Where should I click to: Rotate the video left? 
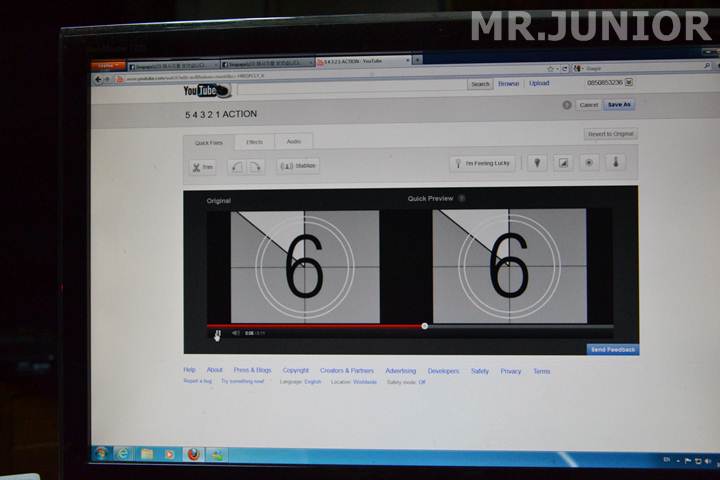click(236, 167)
